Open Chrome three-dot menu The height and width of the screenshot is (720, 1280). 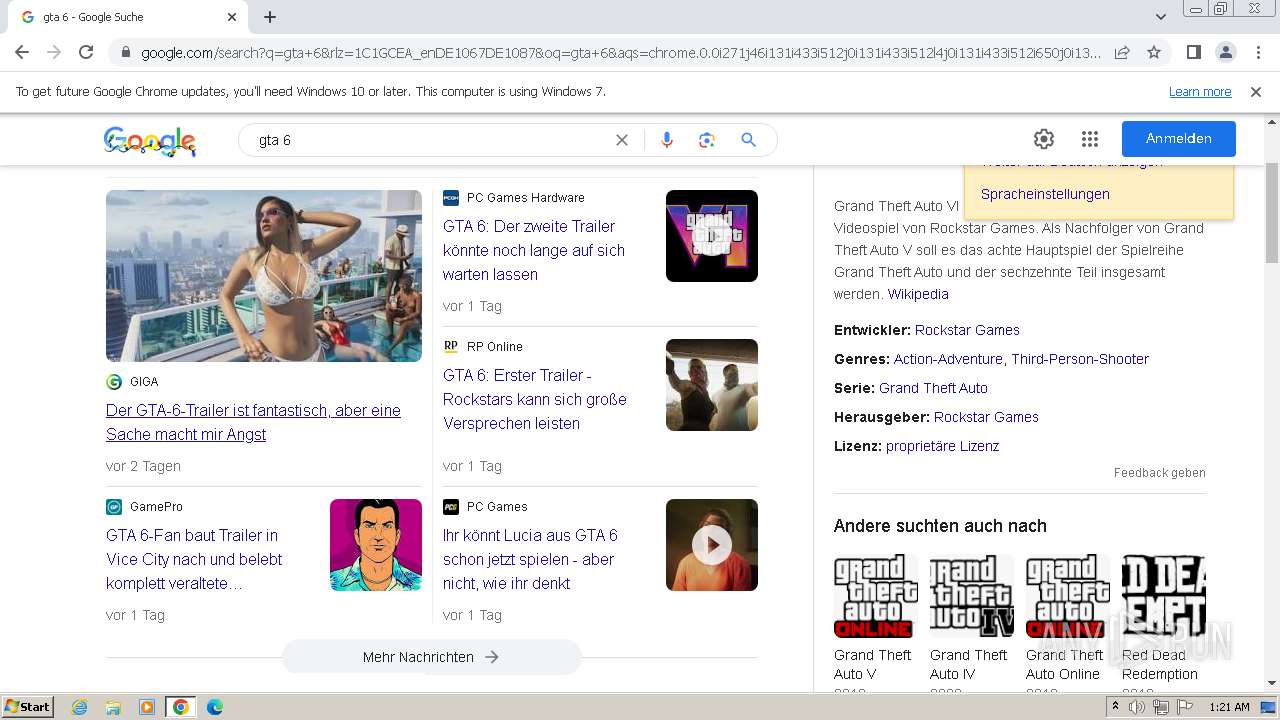pyautogui.click(x=1257, y=52)
